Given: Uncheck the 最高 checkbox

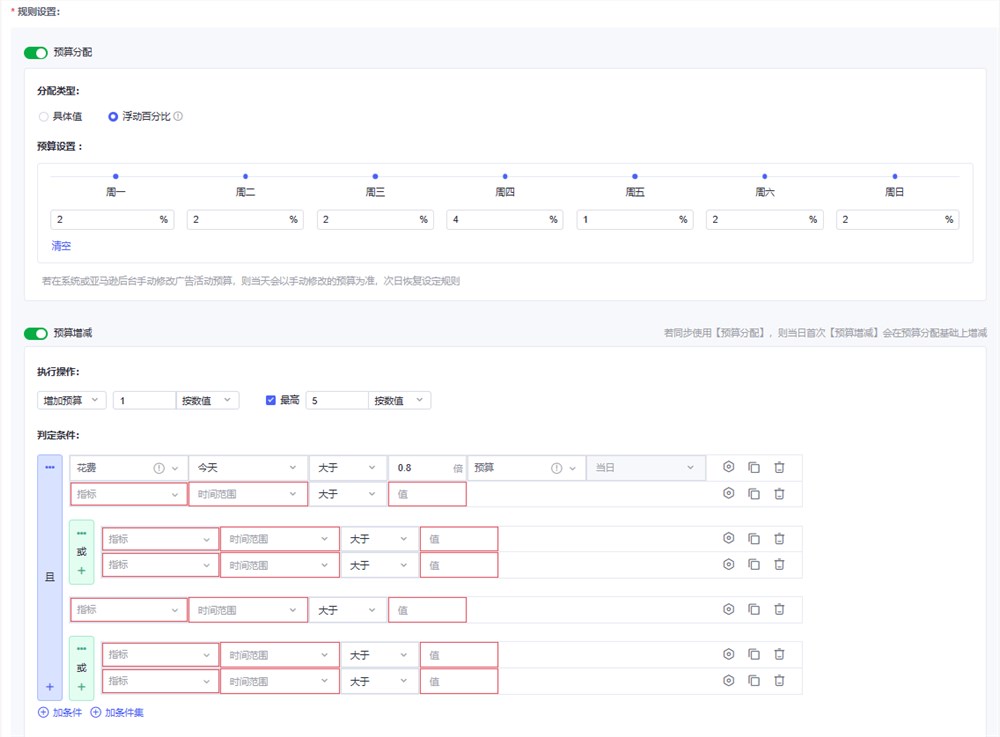Looking at the screenshot, I should (271, 400).
